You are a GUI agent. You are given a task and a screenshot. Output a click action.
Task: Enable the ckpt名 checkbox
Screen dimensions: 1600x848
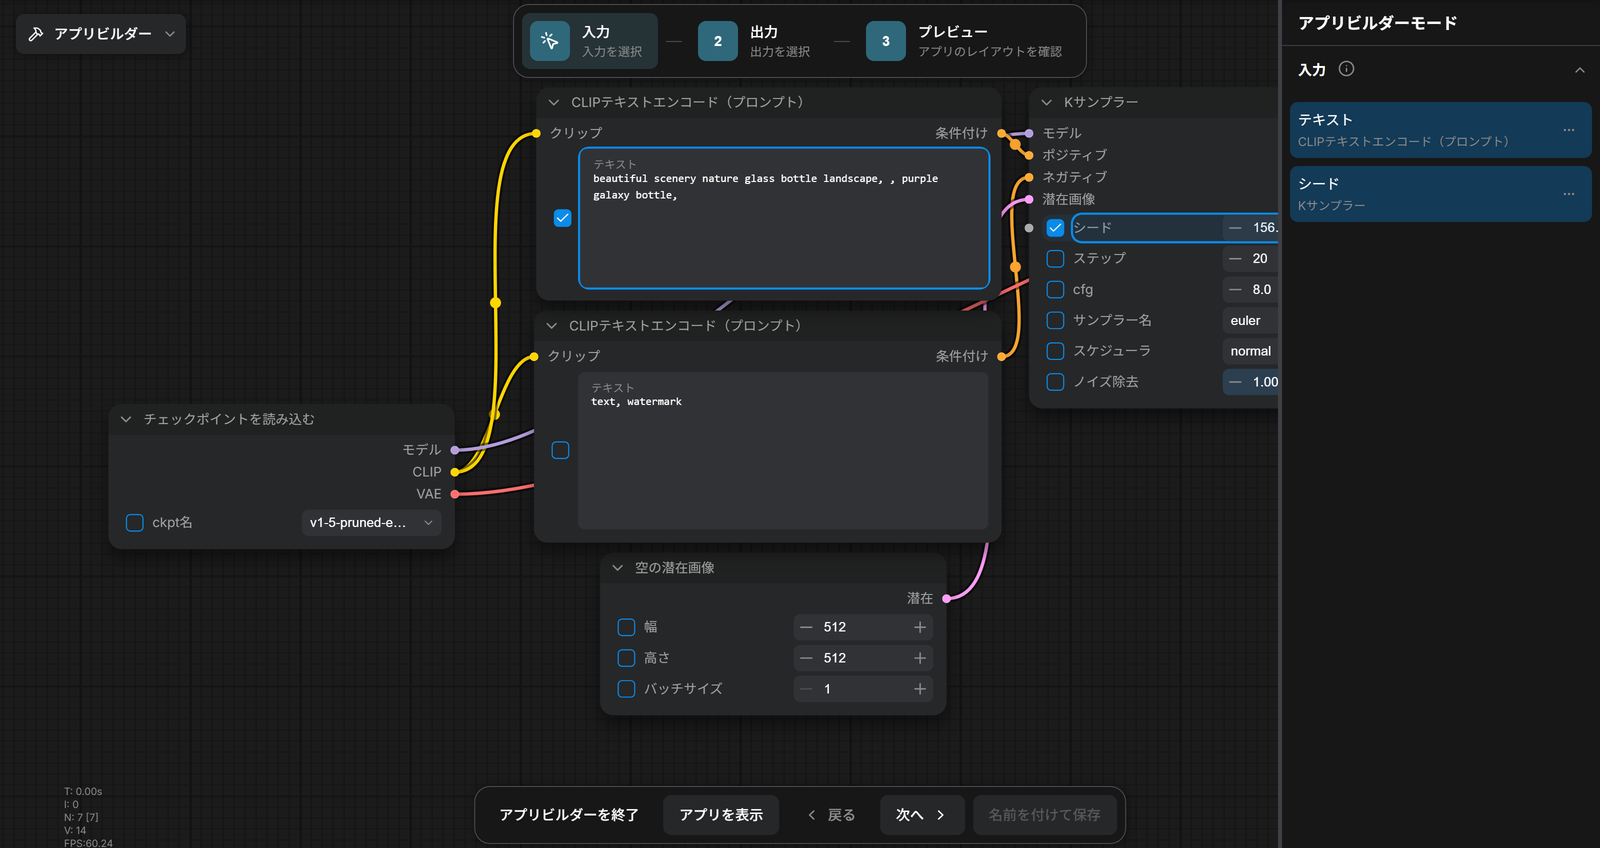coord(135,523)
